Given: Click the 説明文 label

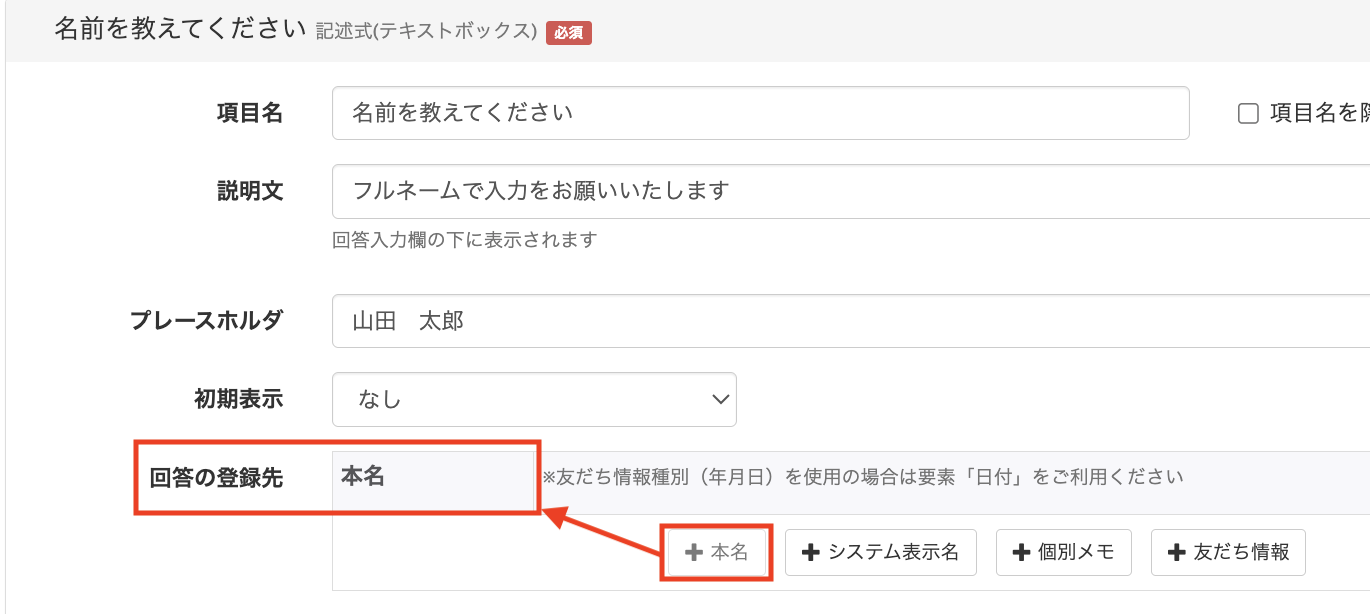Looking at the screenshot, I should [250, 191].
